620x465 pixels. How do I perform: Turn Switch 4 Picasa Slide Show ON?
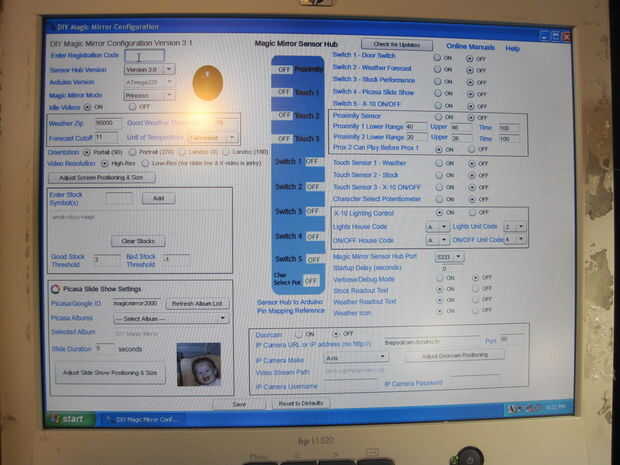[438, 93]
